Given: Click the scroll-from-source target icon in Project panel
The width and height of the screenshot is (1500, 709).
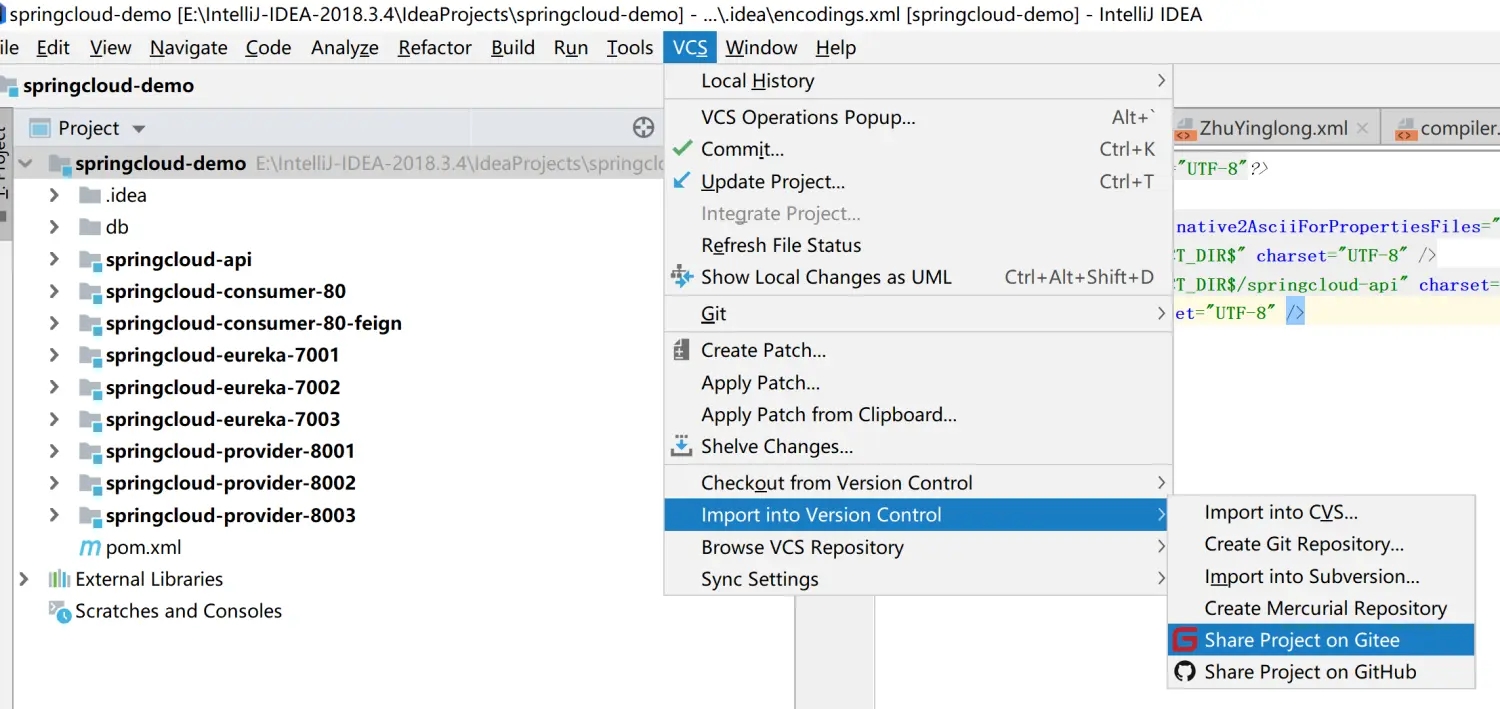Looking at the screenshot, I should coord(644,128).
